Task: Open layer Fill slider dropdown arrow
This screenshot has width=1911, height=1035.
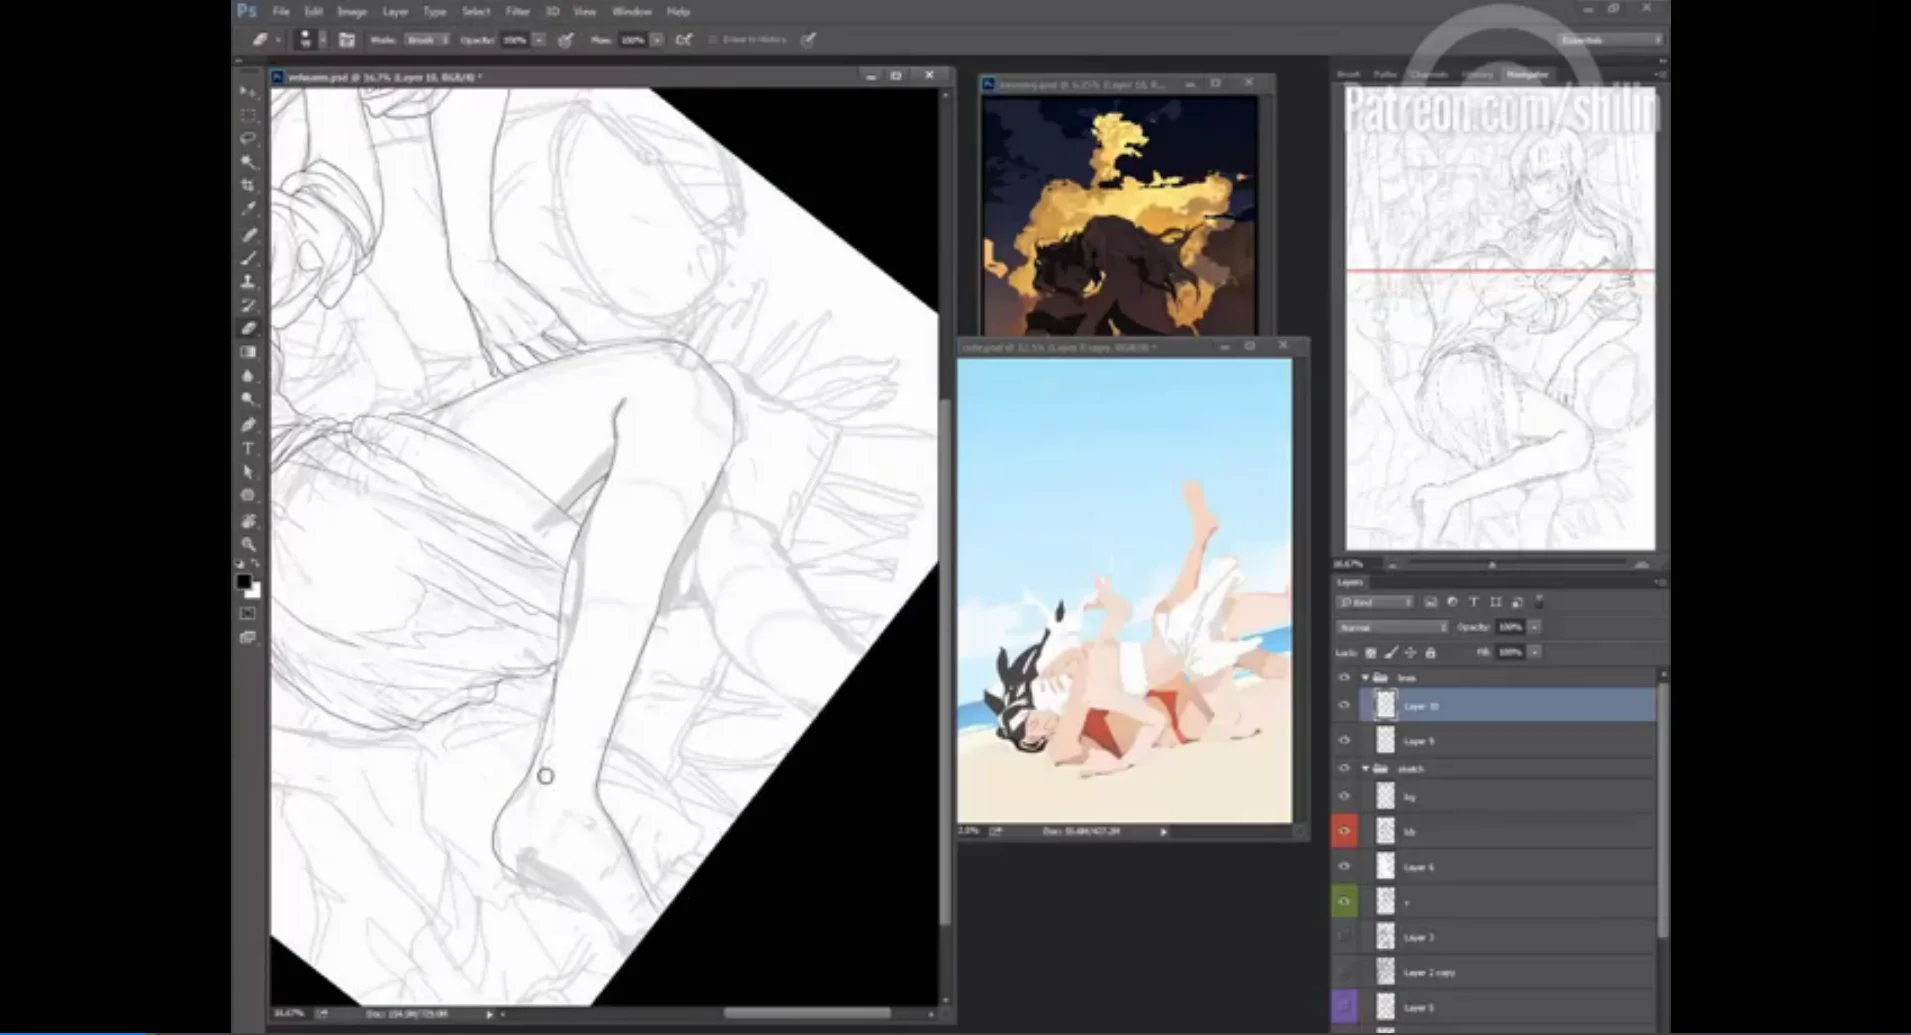Action: click(1535, 652)
